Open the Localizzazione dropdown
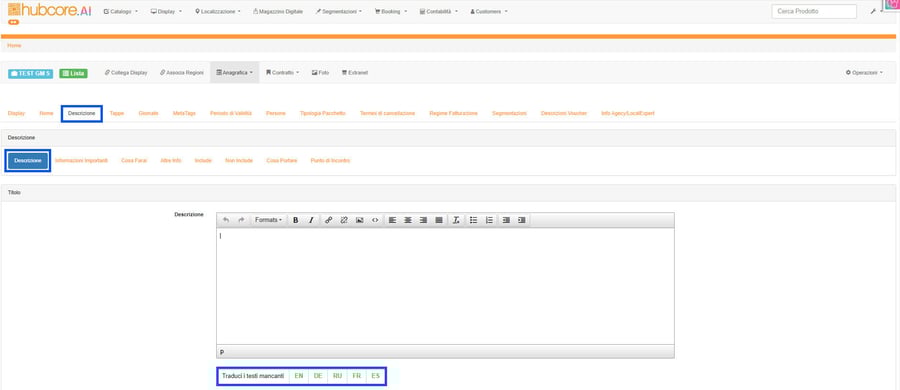The image size is (900, 390). point(218,11)
